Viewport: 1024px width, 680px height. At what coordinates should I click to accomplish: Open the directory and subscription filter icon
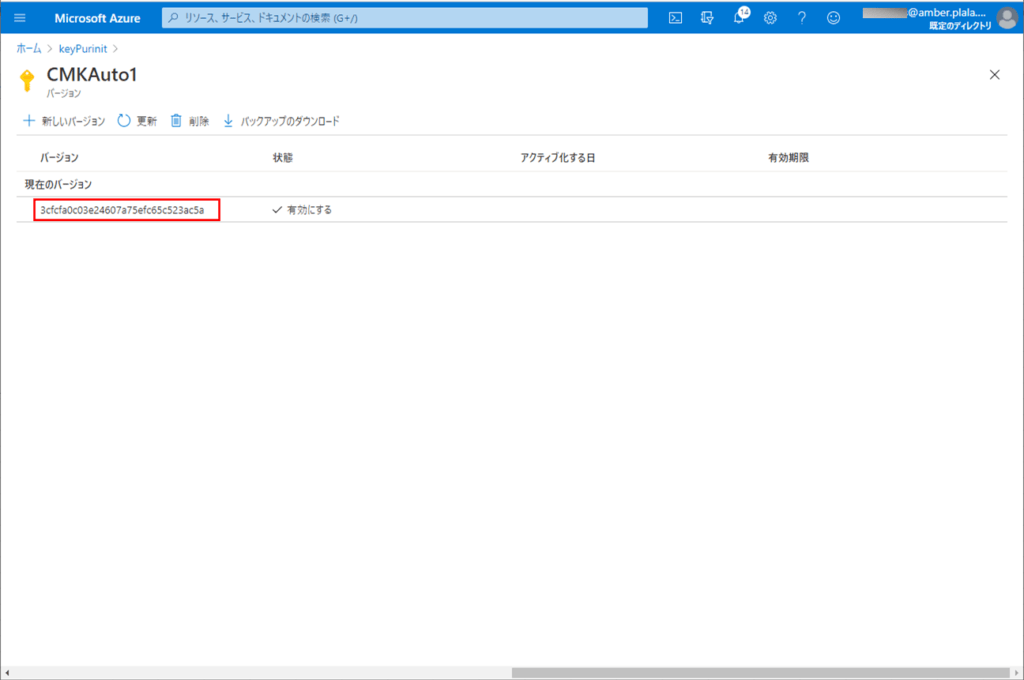coord(707,18)
